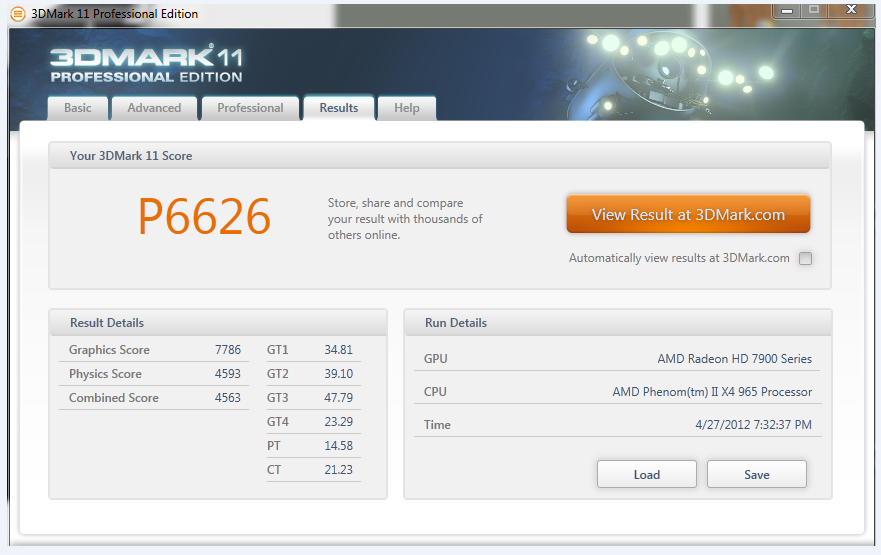Select the Graphics Score value 7786

coord(228,350)
